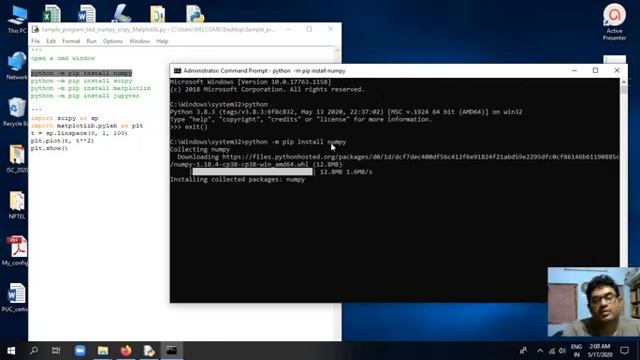
Task: Open the Options menu in IDLE
Action: pyautogui.click(x=113, y=41)
